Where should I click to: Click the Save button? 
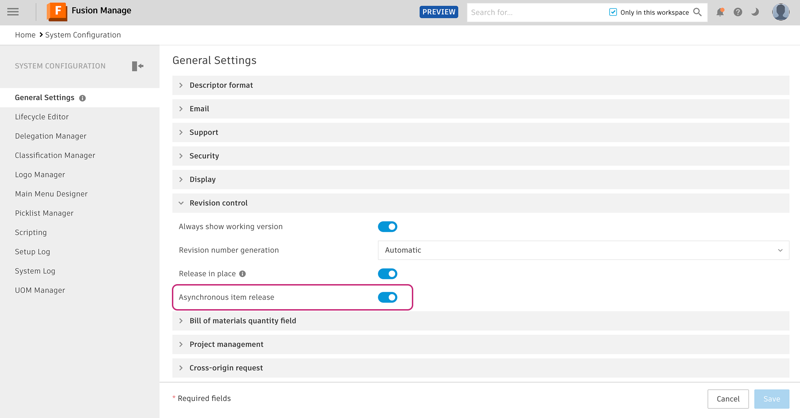[x=771, y=399]
